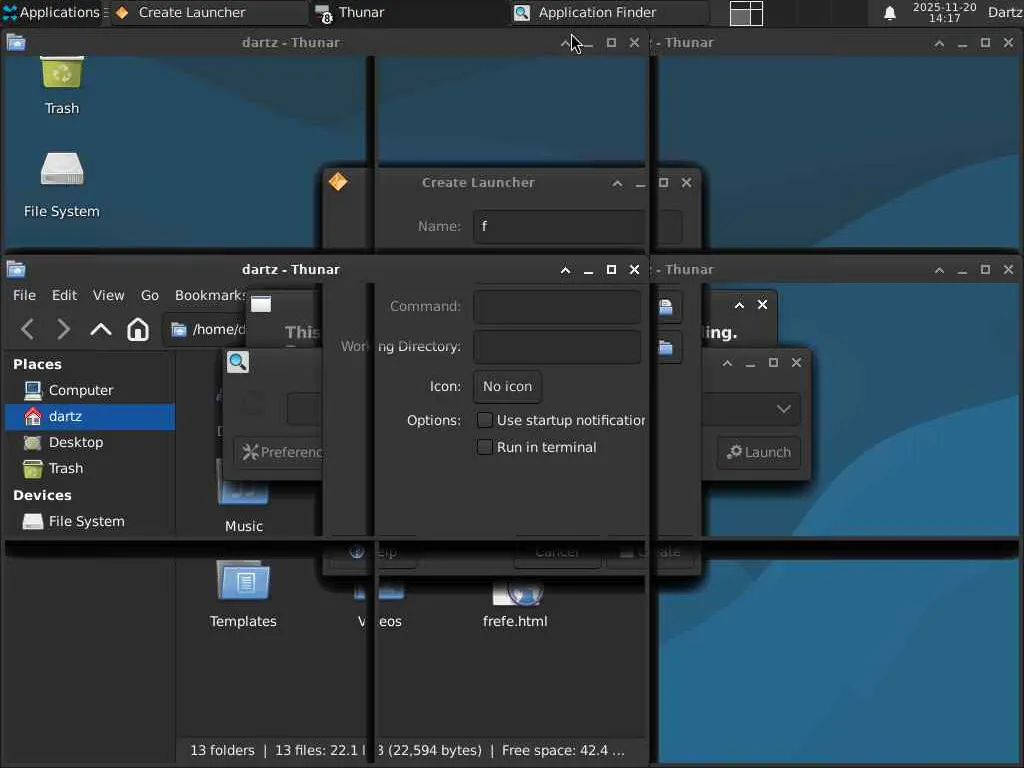Go to the parent folder in Thunar

pos(101,329)
